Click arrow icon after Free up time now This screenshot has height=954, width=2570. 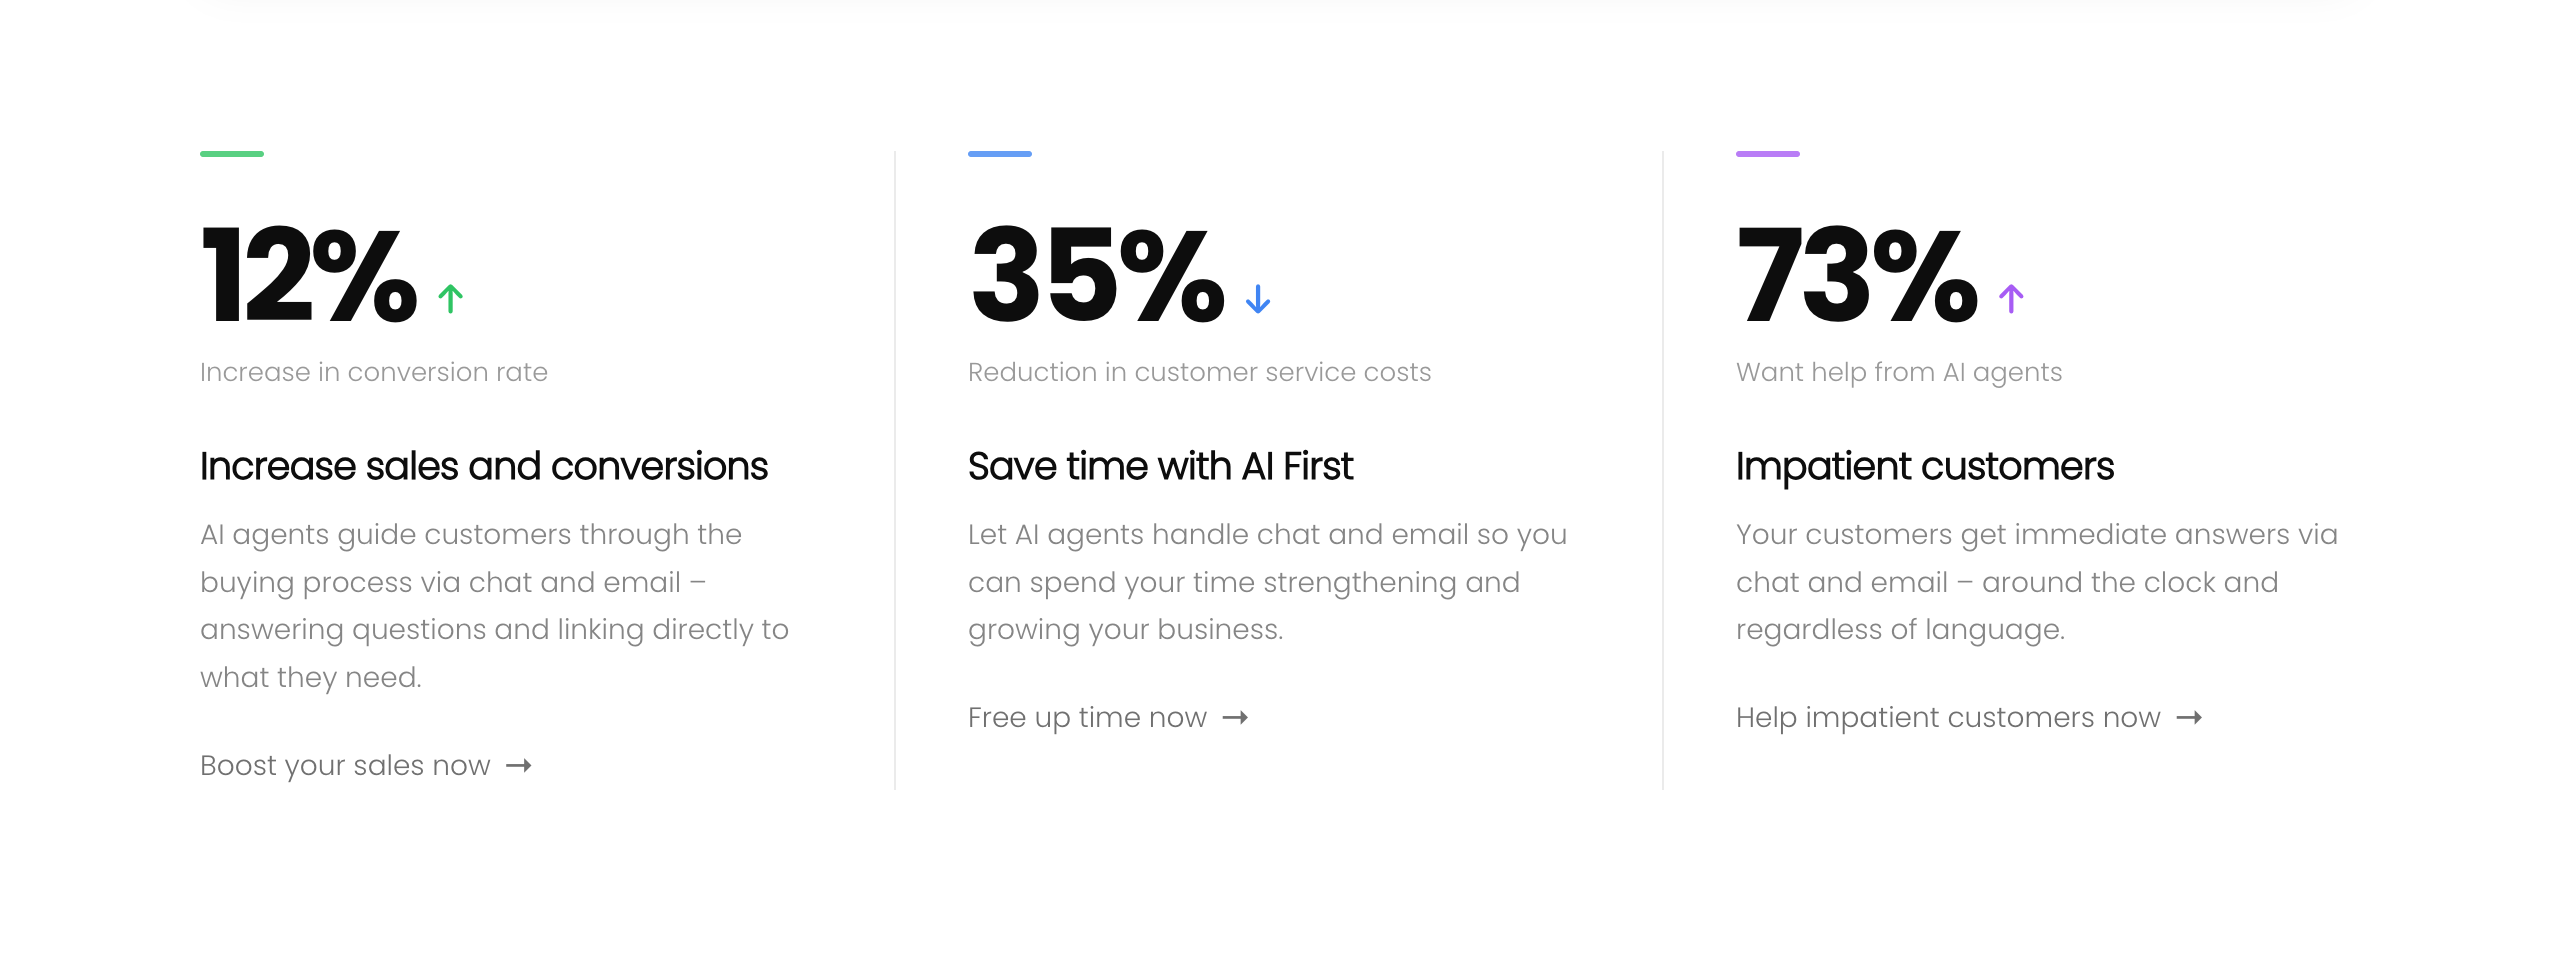click(x=1235, y=718)
